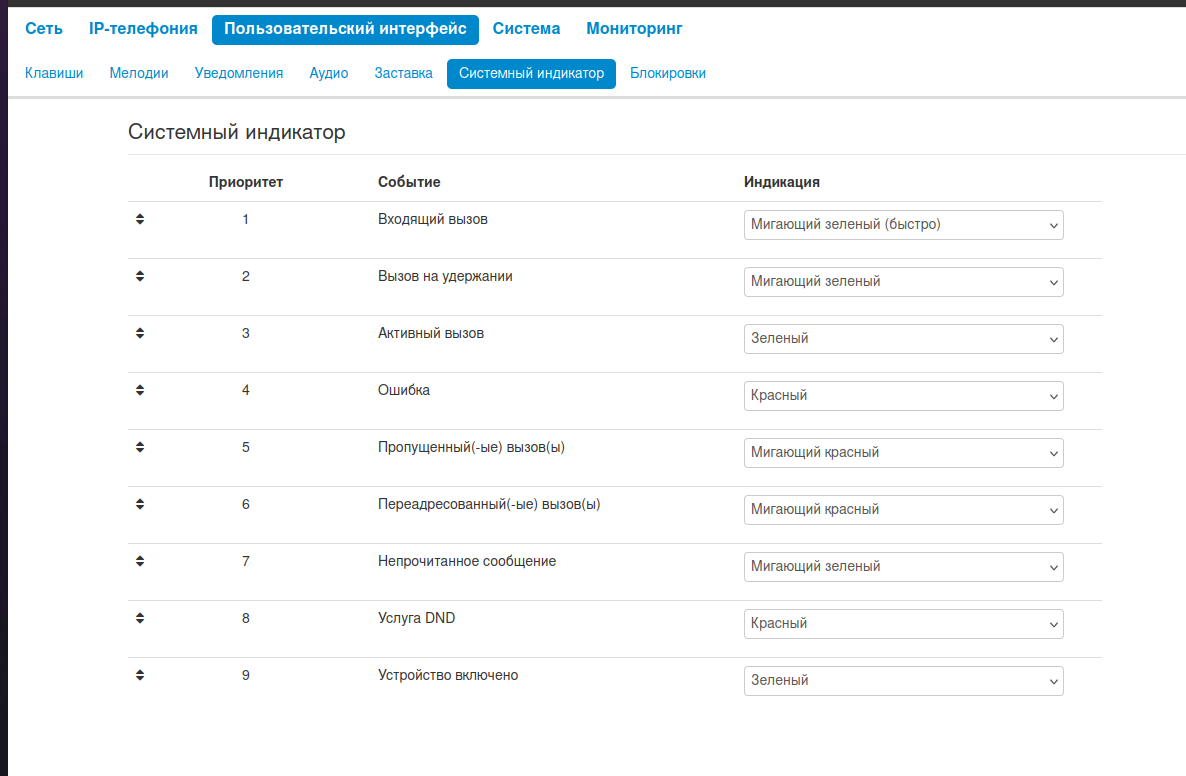Click the reorder arrows beside Ошибка row
Viewport: 1186px width, 776px height.
pyautogui.click(x=140, y=390)
